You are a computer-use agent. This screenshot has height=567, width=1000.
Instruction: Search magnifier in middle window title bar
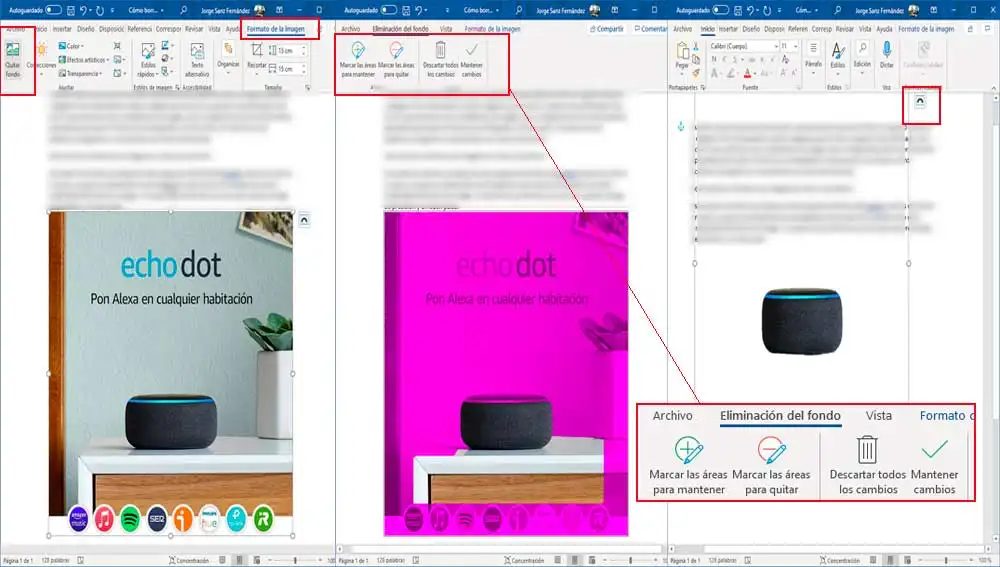519,10
